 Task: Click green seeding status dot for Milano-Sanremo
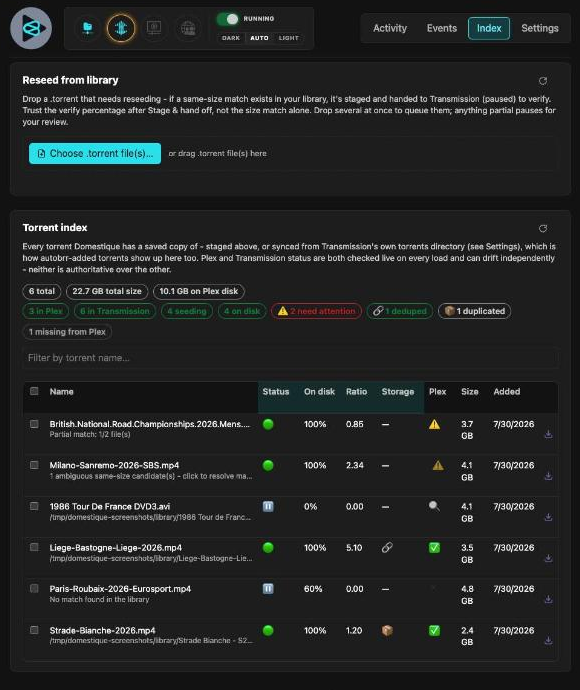tap(268, 465)
